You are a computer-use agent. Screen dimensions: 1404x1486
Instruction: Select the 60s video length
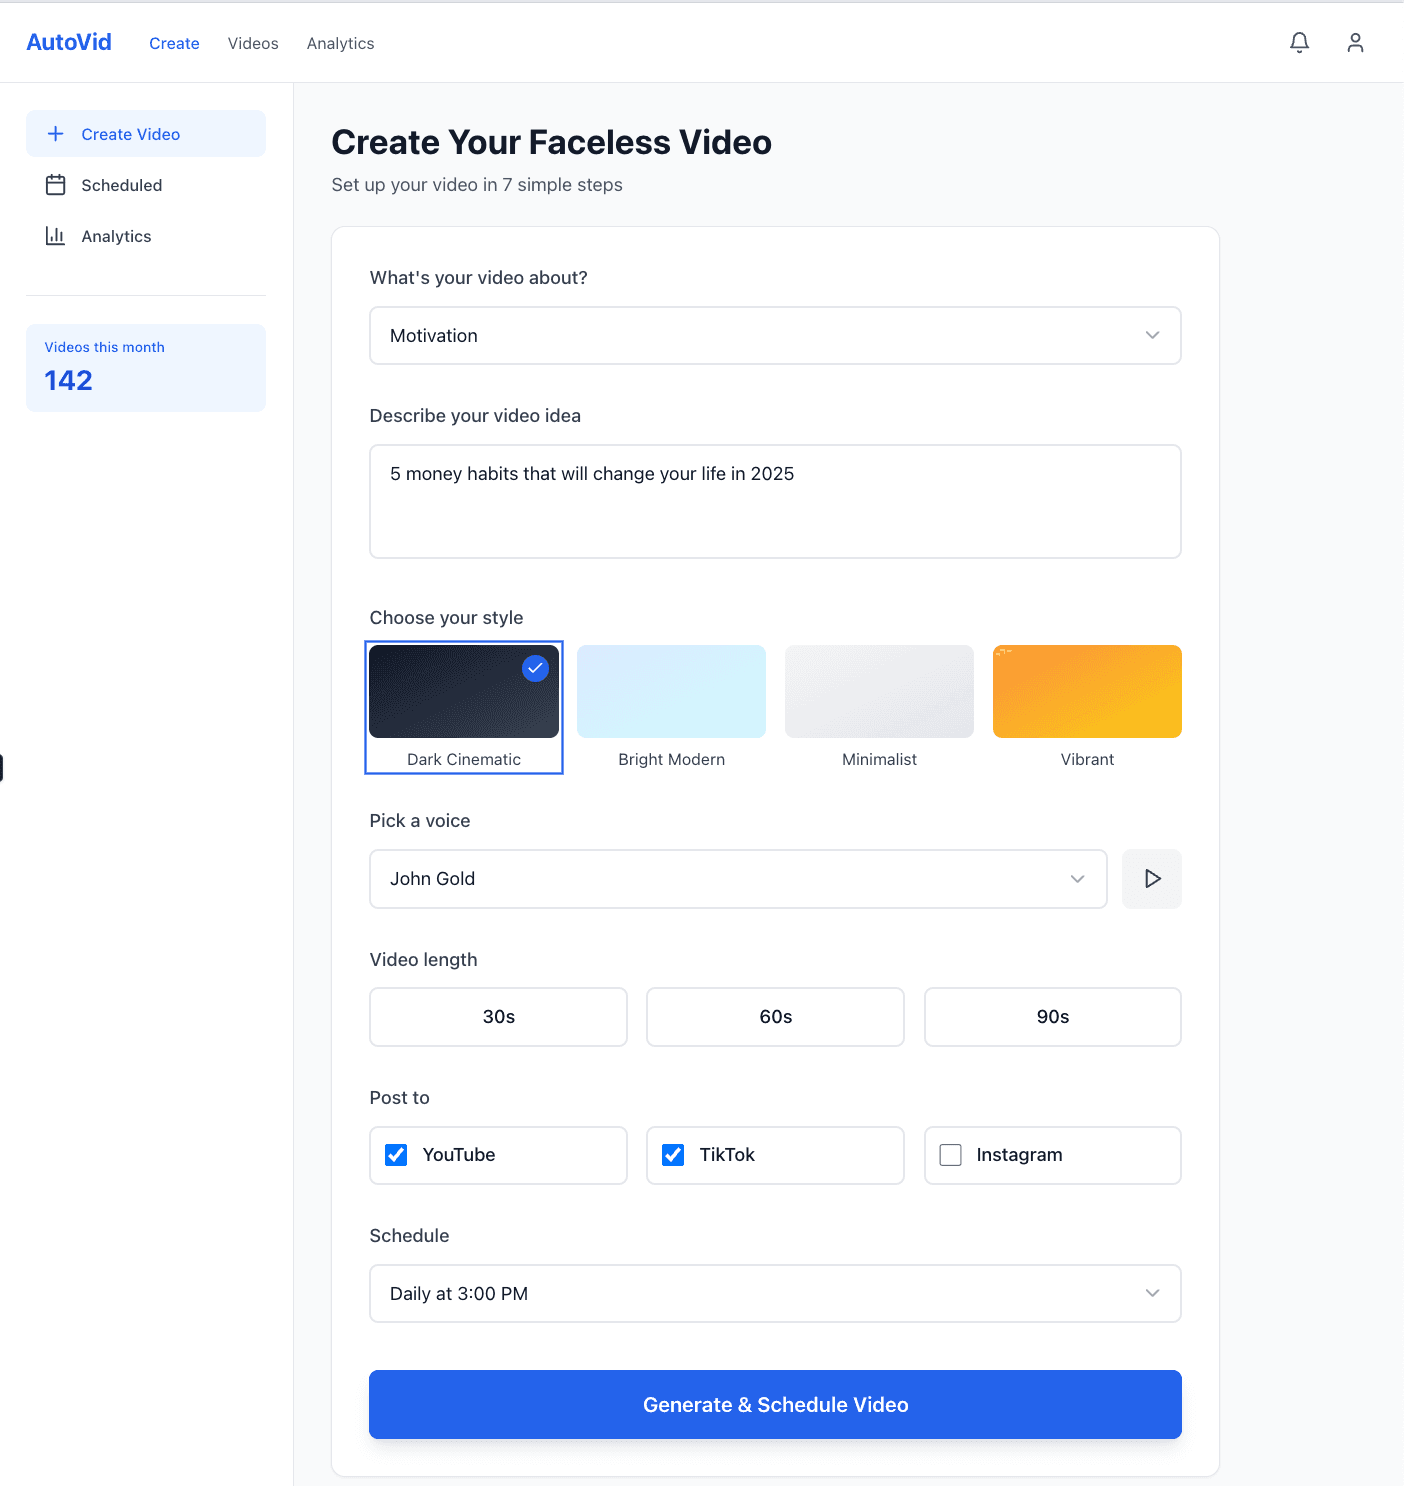(775, 1016)
